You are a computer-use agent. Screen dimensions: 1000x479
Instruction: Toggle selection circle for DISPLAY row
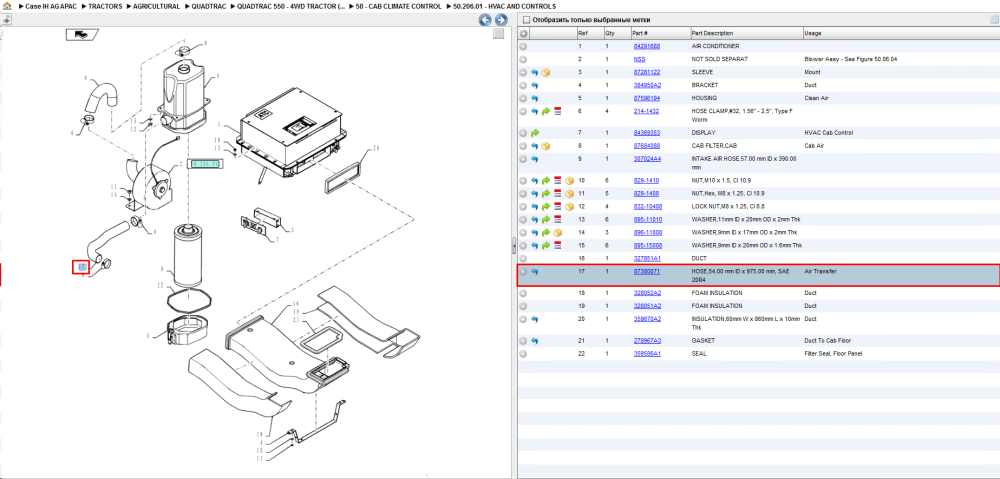(523, 133)
